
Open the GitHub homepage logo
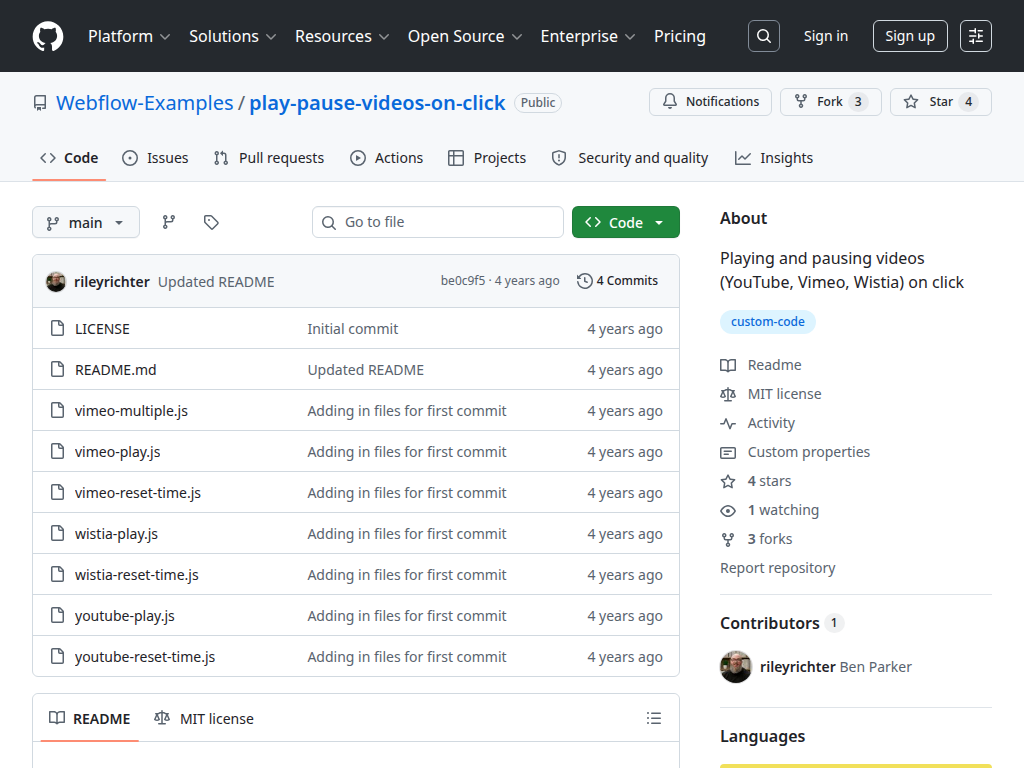48,36
